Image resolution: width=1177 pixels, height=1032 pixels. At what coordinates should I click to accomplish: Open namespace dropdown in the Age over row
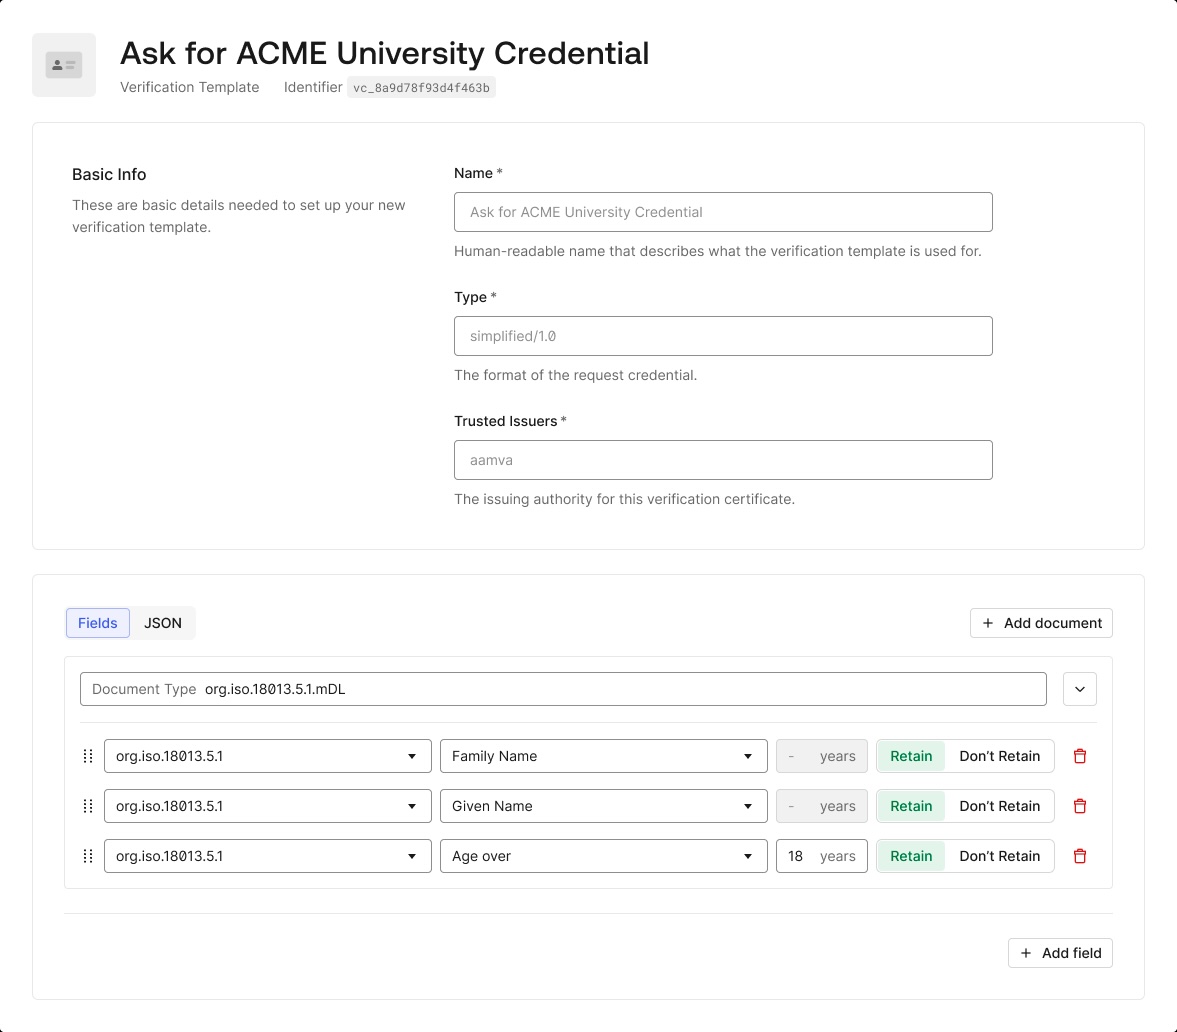coord(267,856)
